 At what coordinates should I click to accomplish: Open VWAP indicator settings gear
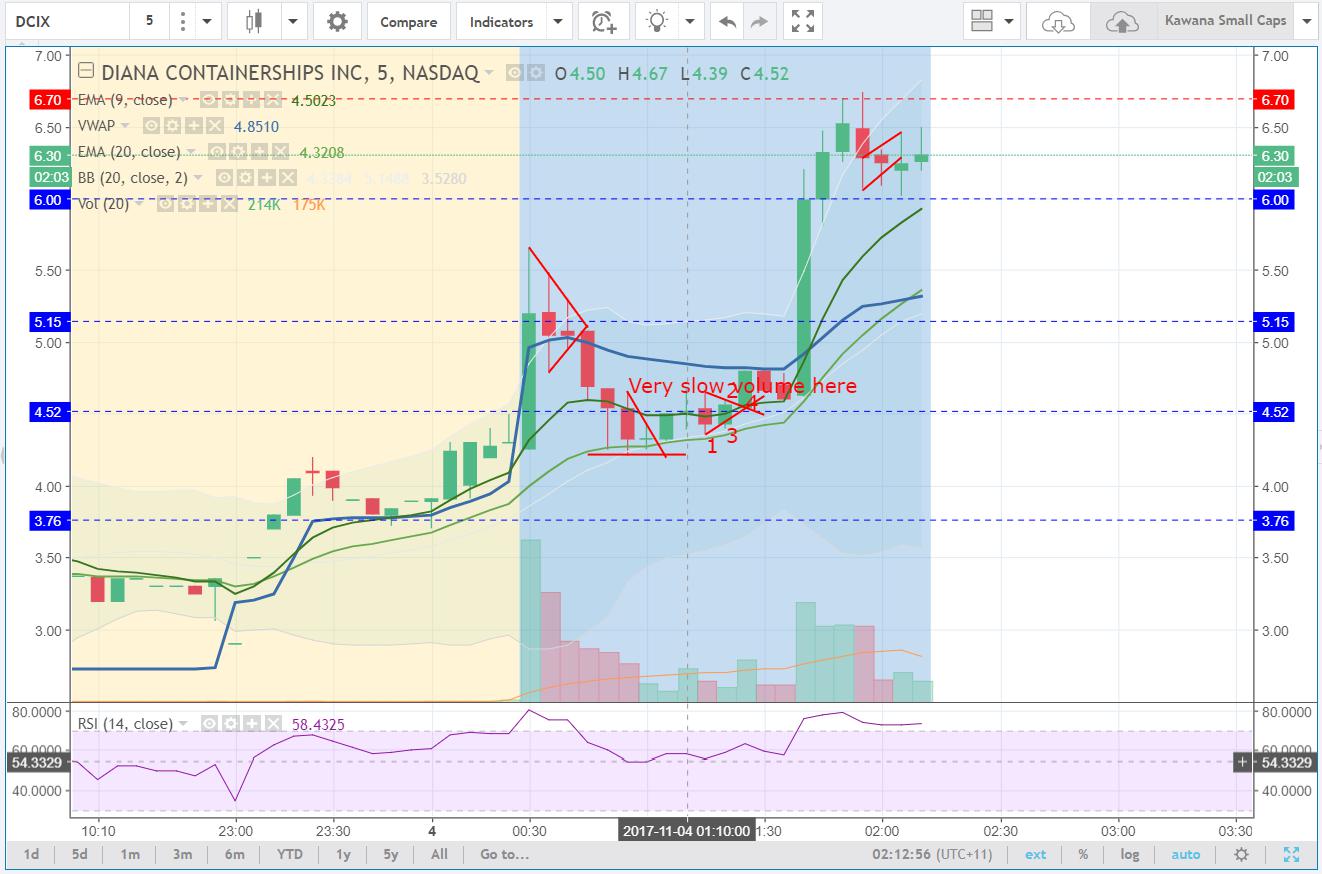click(171, 126)
